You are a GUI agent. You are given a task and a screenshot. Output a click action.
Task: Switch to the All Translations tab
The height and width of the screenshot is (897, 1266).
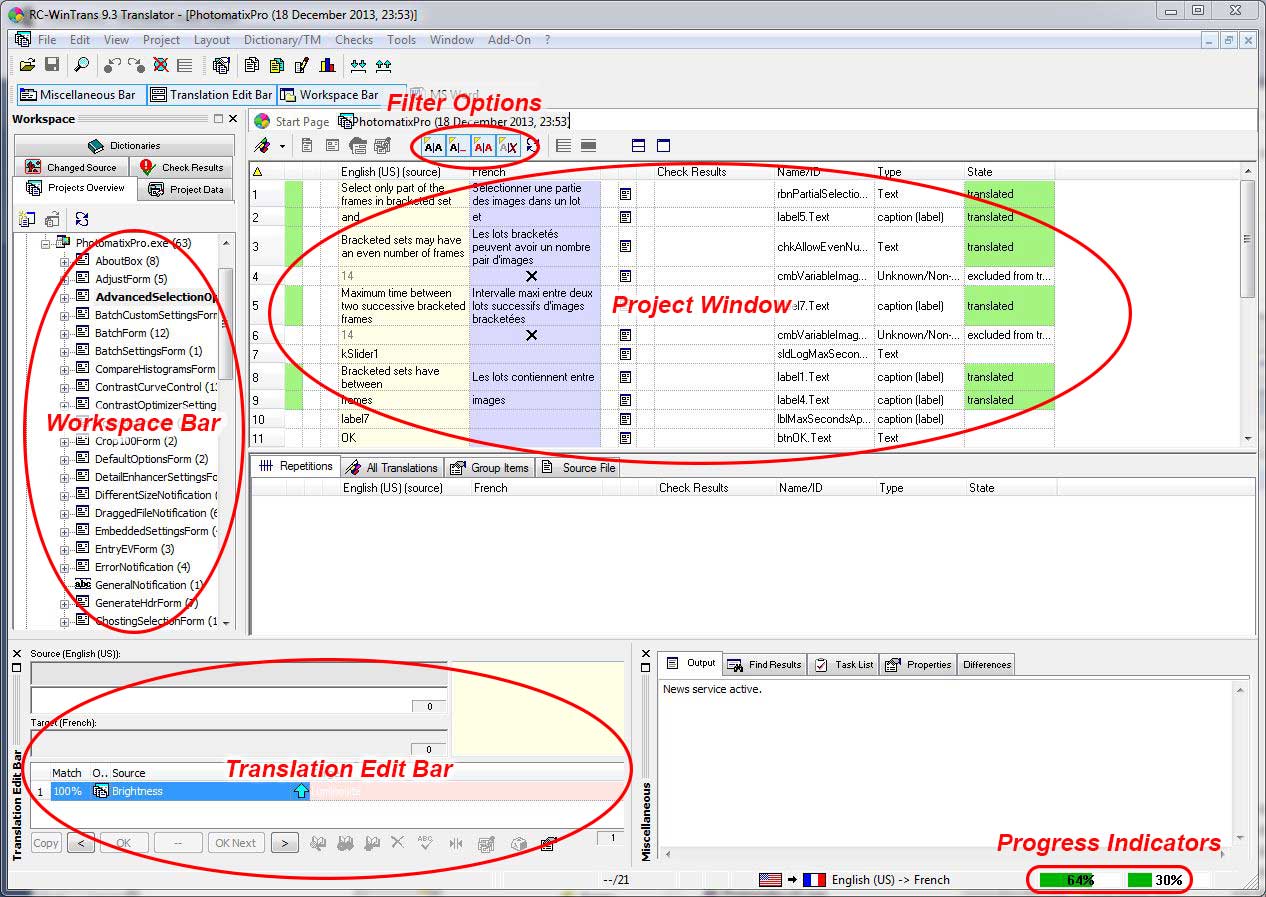391,467
